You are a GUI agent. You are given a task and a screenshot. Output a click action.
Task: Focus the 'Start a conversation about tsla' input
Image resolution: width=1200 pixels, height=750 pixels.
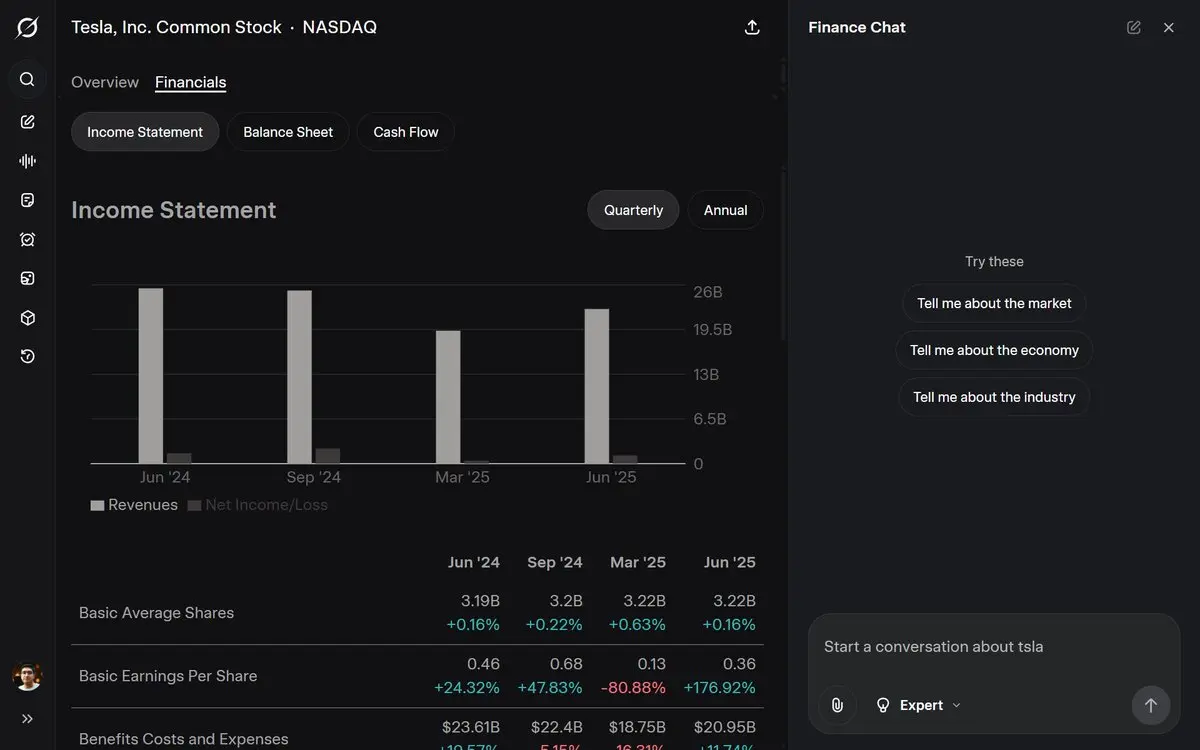point(994,647)
